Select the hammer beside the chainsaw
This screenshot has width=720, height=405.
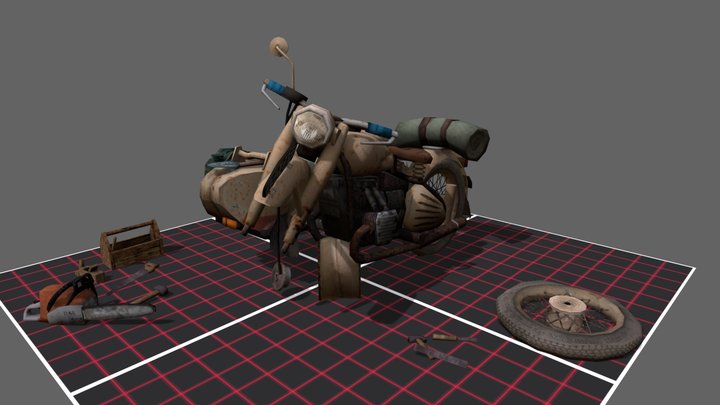[150, 294]
